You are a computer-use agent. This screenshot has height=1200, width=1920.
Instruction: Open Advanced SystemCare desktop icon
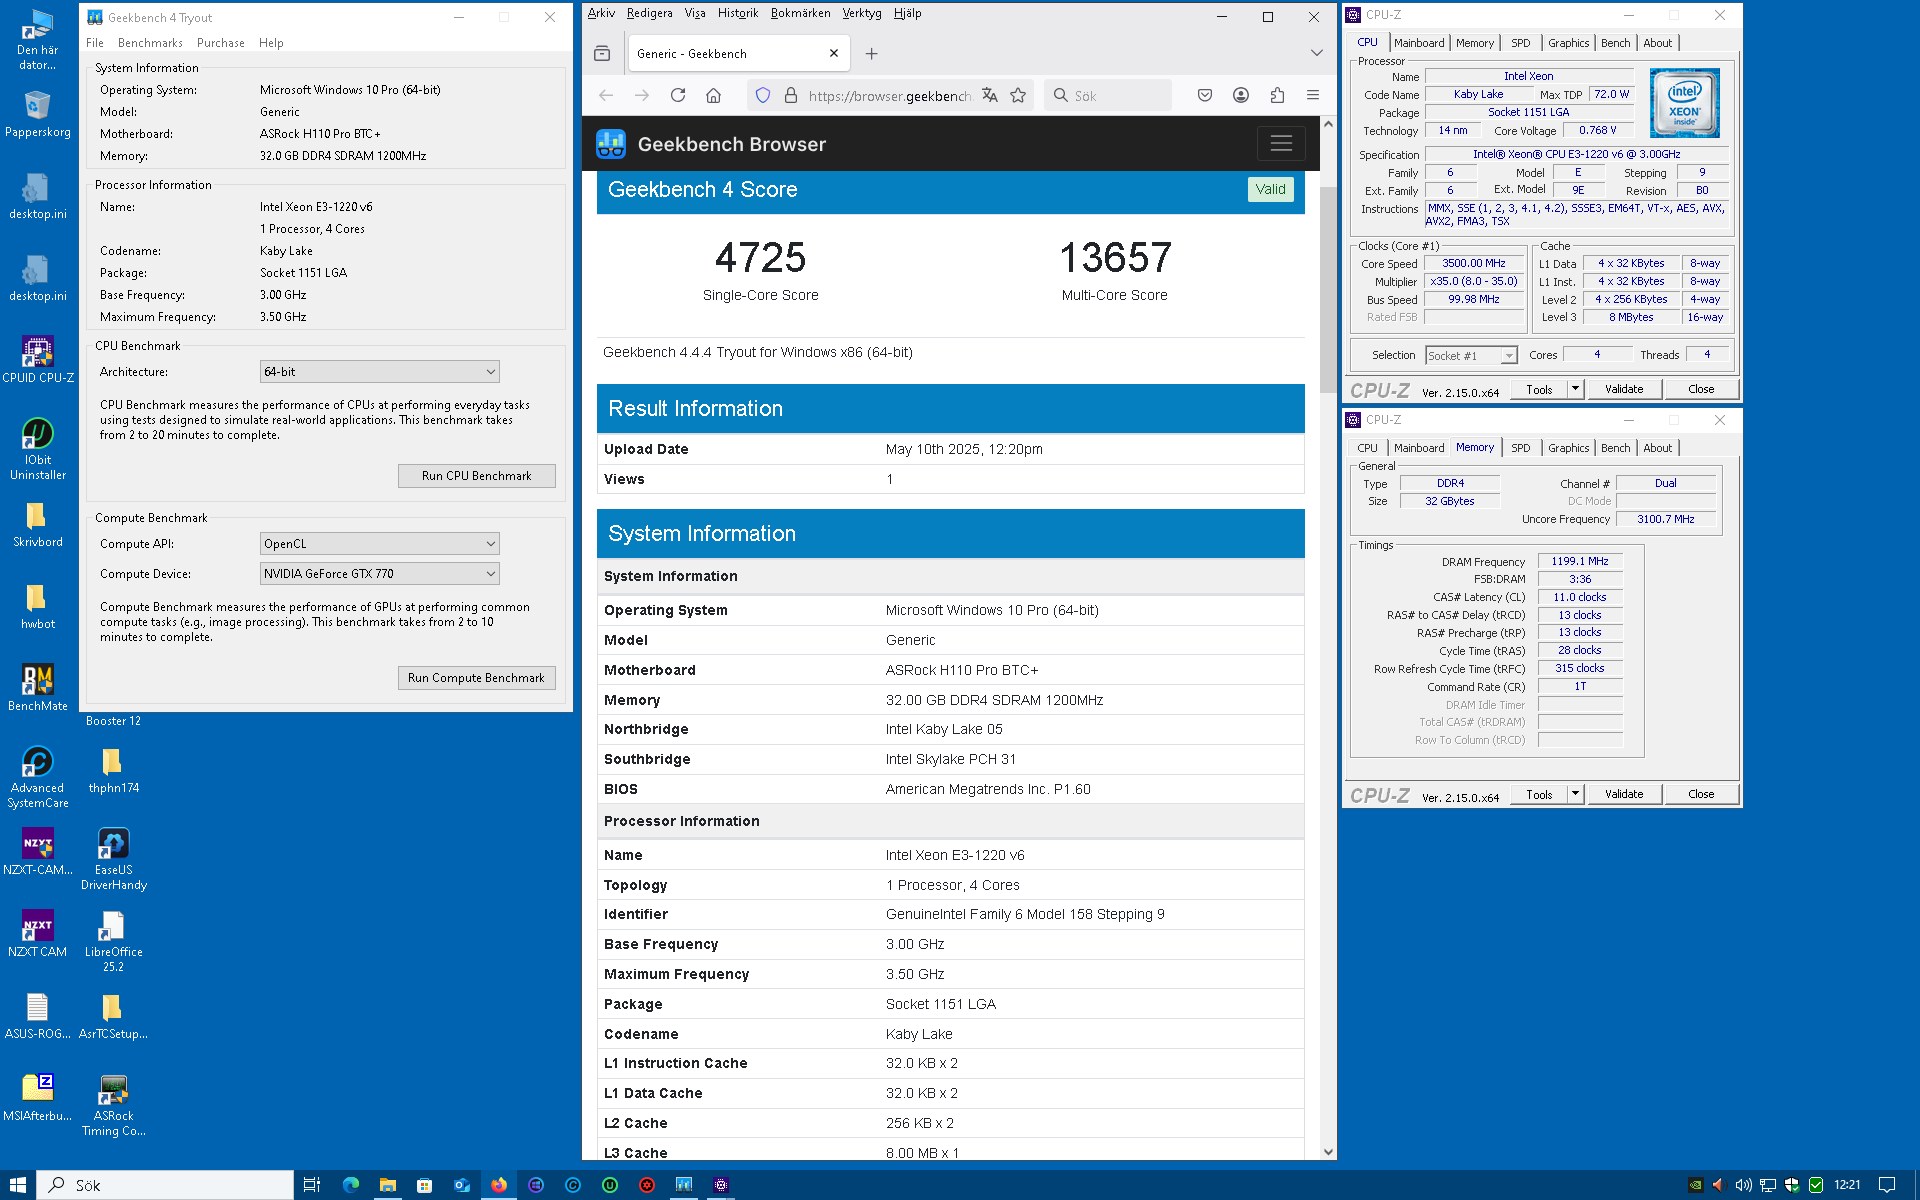pyautogui.click(x=38, y=777)
